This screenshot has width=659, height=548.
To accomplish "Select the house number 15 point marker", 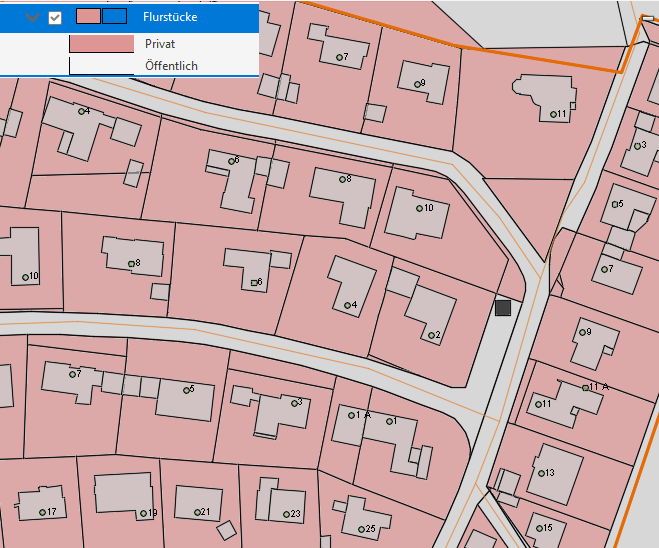I will point(539,528).
